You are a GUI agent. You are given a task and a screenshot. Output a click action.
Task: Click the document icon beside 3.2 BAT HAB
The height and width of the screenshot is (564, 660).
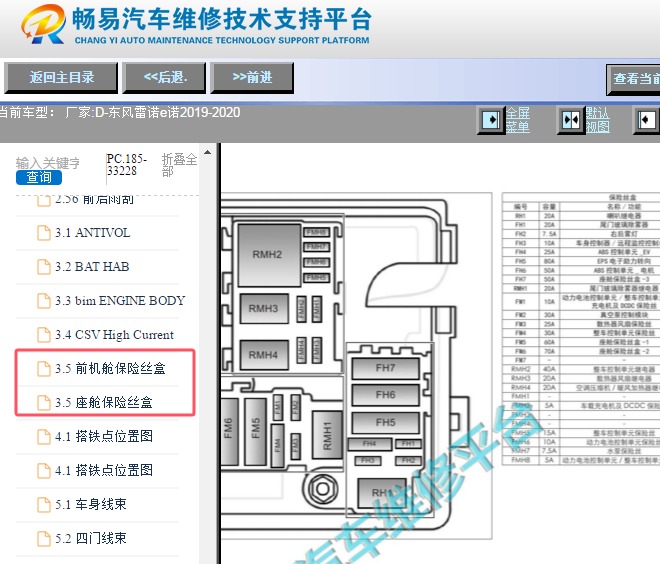43,267
